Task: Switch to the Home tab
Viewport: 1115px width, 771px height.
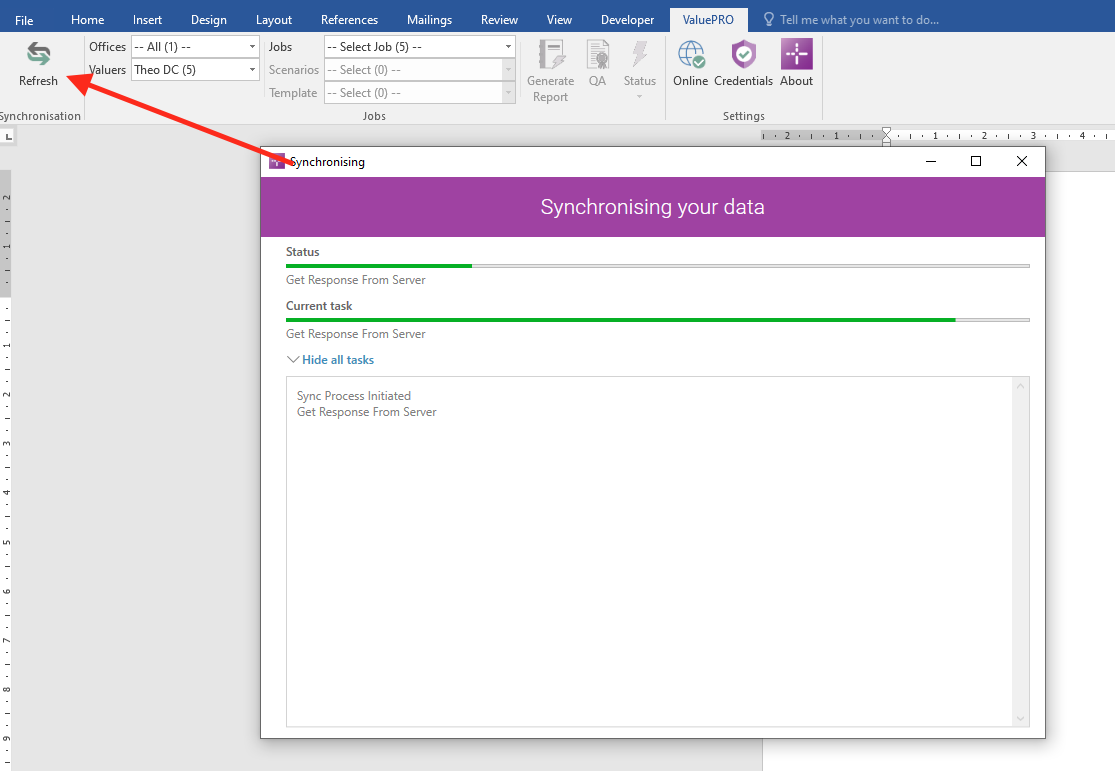Action: [x=87, y=20]
